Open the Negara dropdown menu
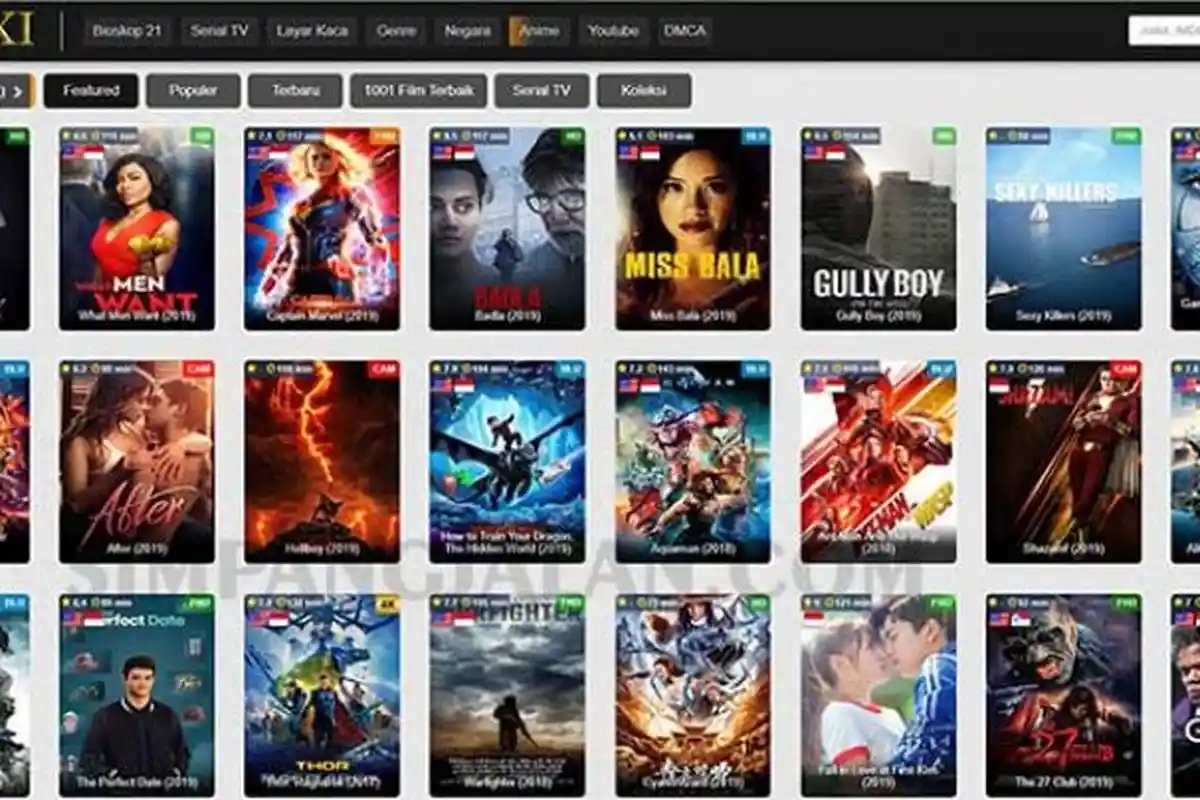 [465, 30]
